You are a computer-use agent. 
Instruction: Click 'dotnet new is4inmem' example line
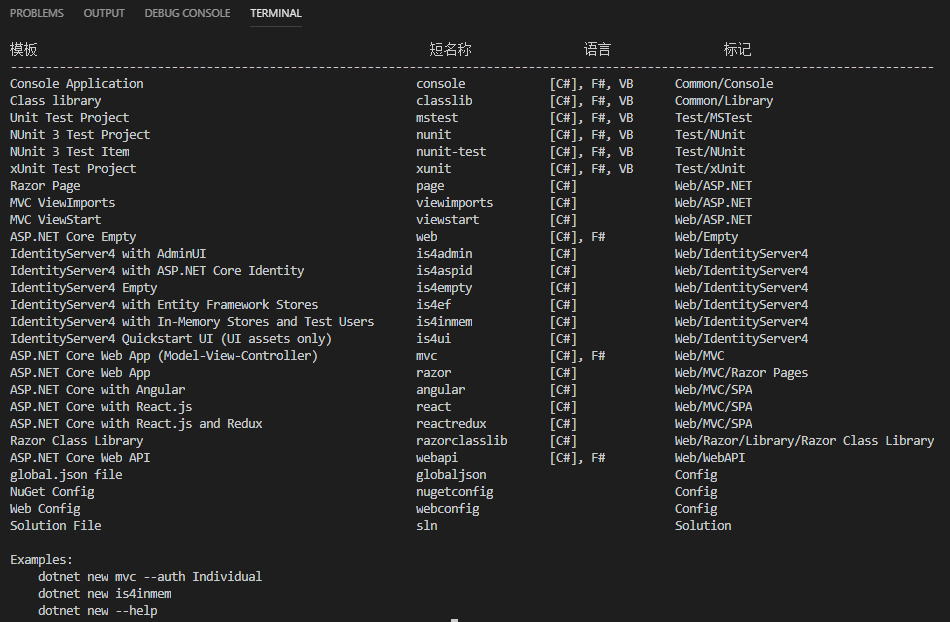(x=105, y=592)
